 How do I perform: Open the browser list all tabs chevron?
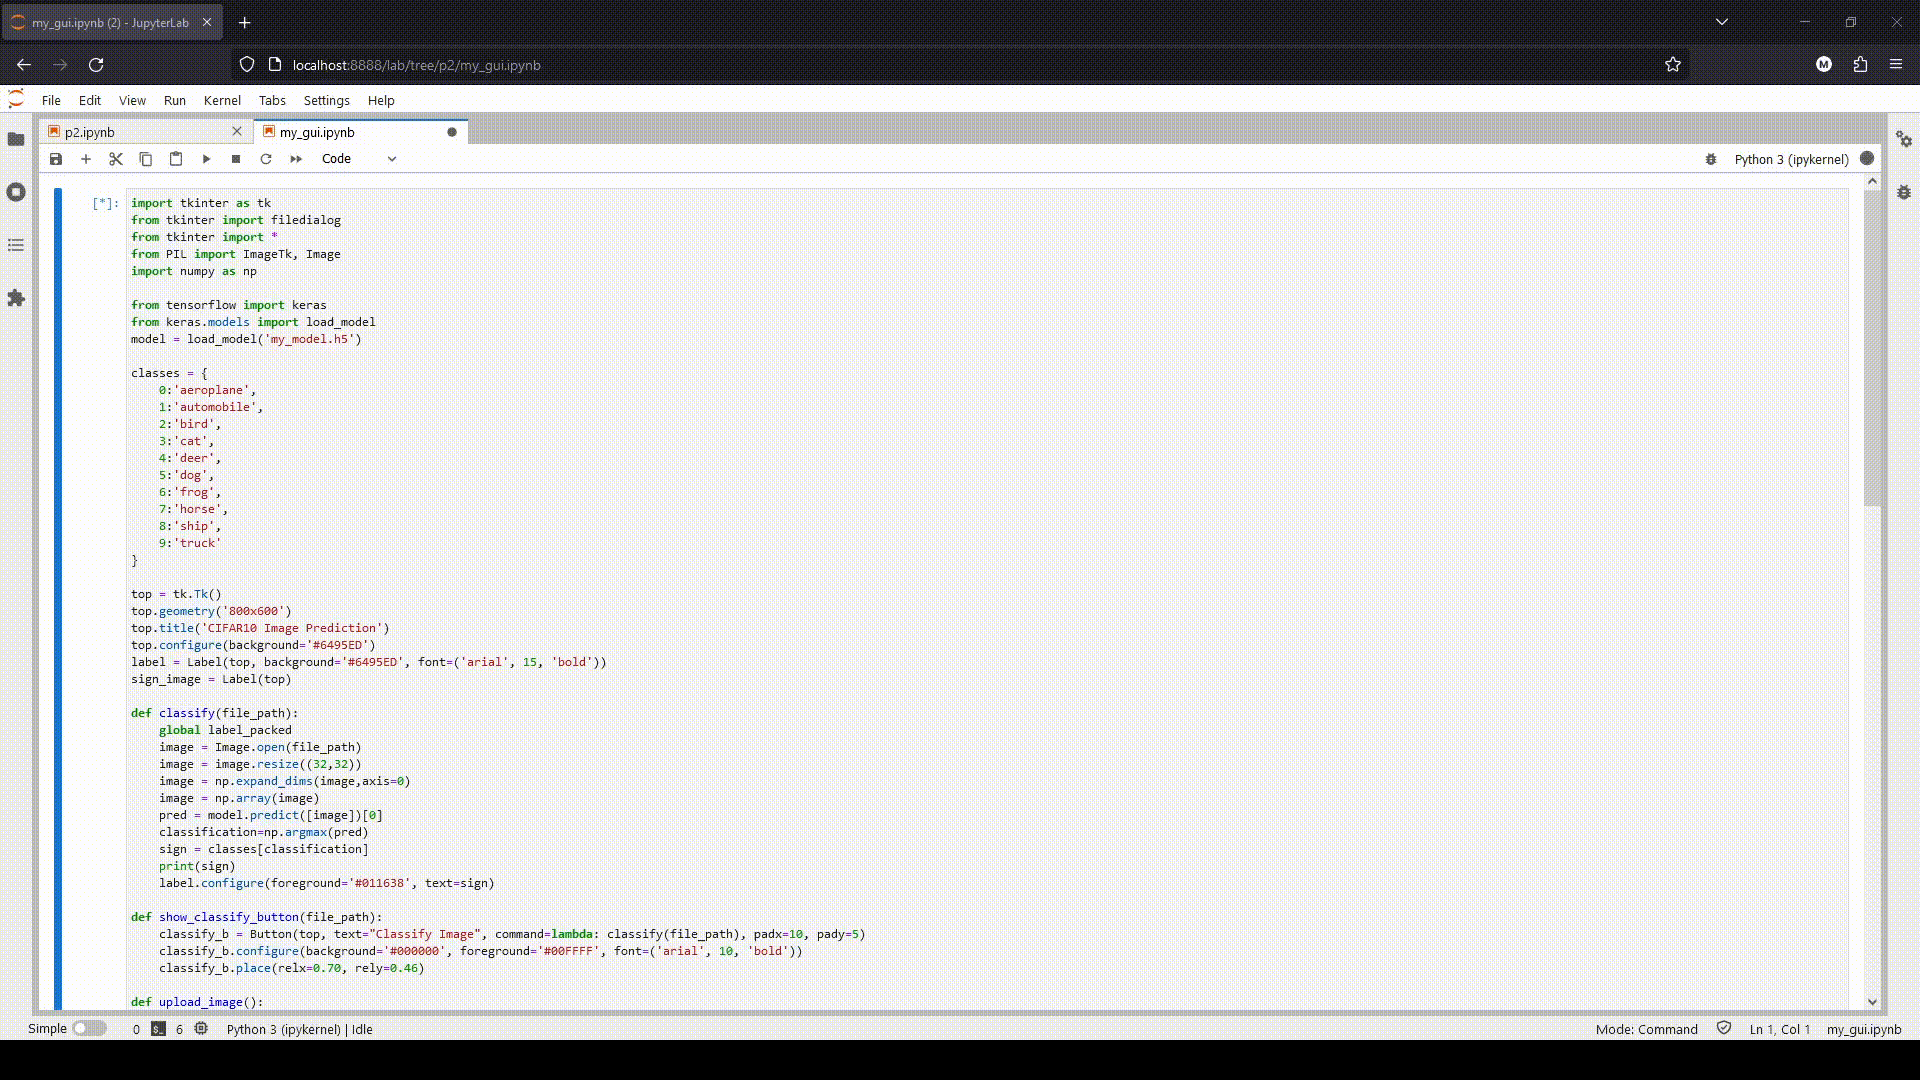click(1722, 22)
